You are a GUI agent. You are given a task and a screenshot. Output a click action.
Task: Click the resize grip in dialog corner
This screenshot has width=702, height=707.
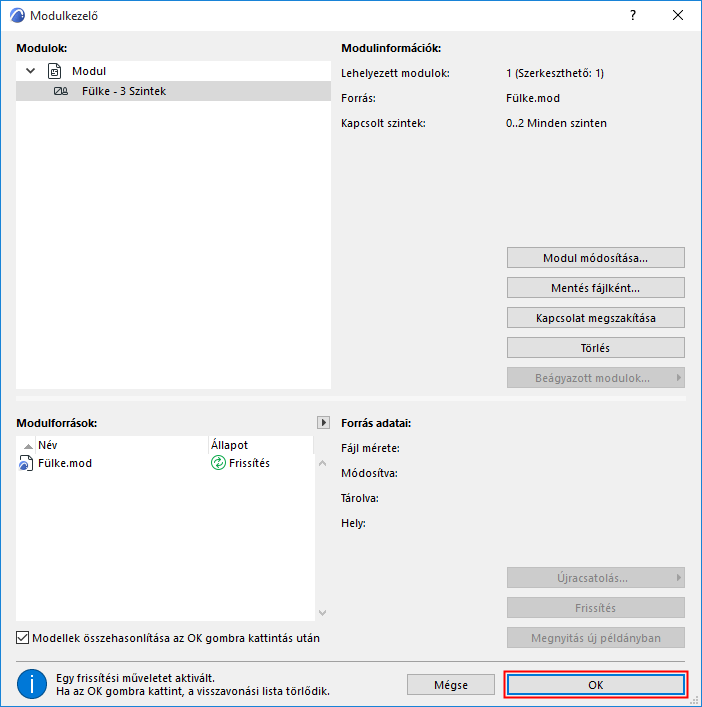[695, 700]
